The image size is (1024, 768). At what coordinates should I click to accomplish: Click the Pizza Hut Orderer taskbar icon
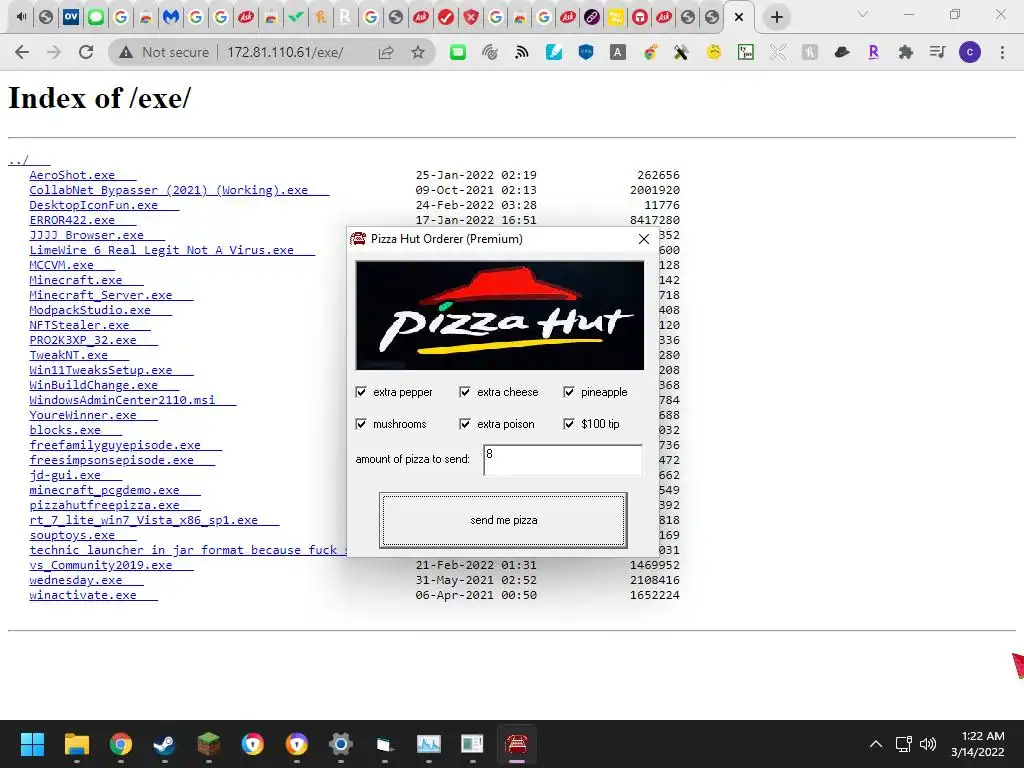pyautogui.click(x=517, y=744)
